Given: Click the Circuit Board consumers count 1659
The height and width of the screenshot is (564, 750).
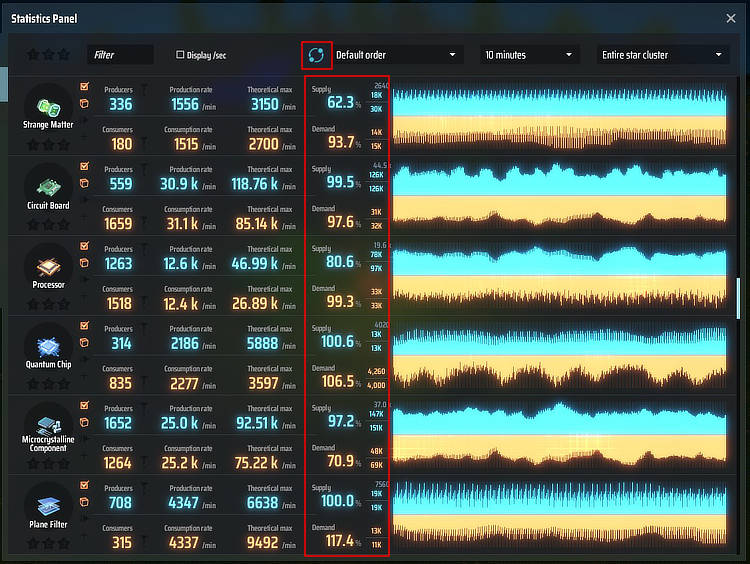Looking at the screenshot, I should point(118,224).
